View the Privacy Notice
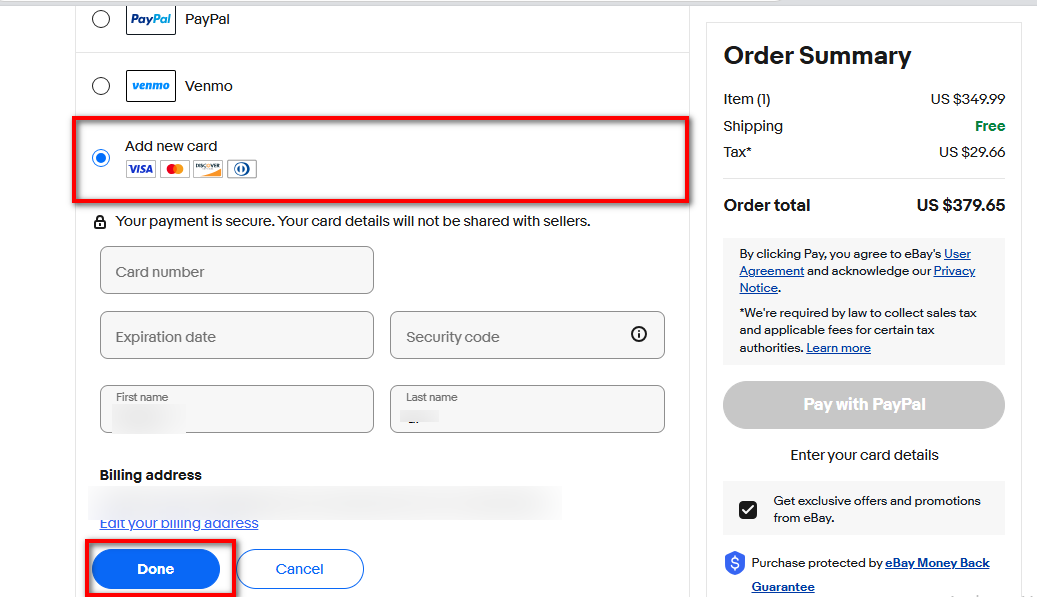Viewport: 1037px width, 597px height. click(x=954, y=270)
